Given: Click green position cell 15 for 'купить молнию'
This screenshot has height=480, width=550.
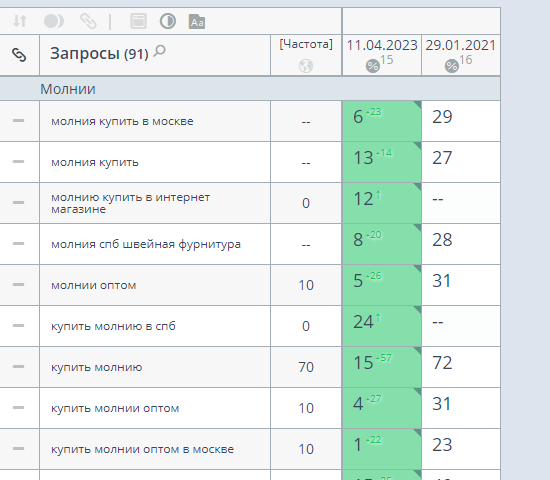Looking at the screenshot, I should 382,367.
